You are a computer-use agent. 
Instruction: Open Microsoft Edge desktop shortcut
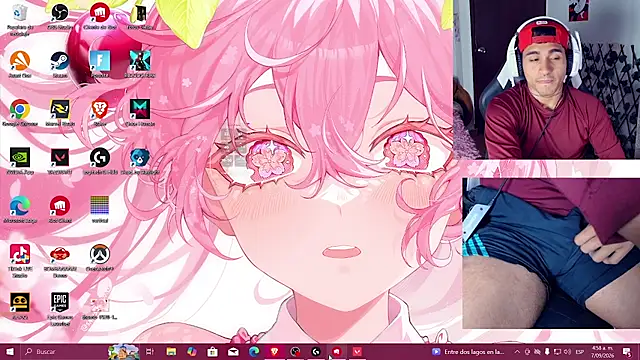[x=20, y=209]
